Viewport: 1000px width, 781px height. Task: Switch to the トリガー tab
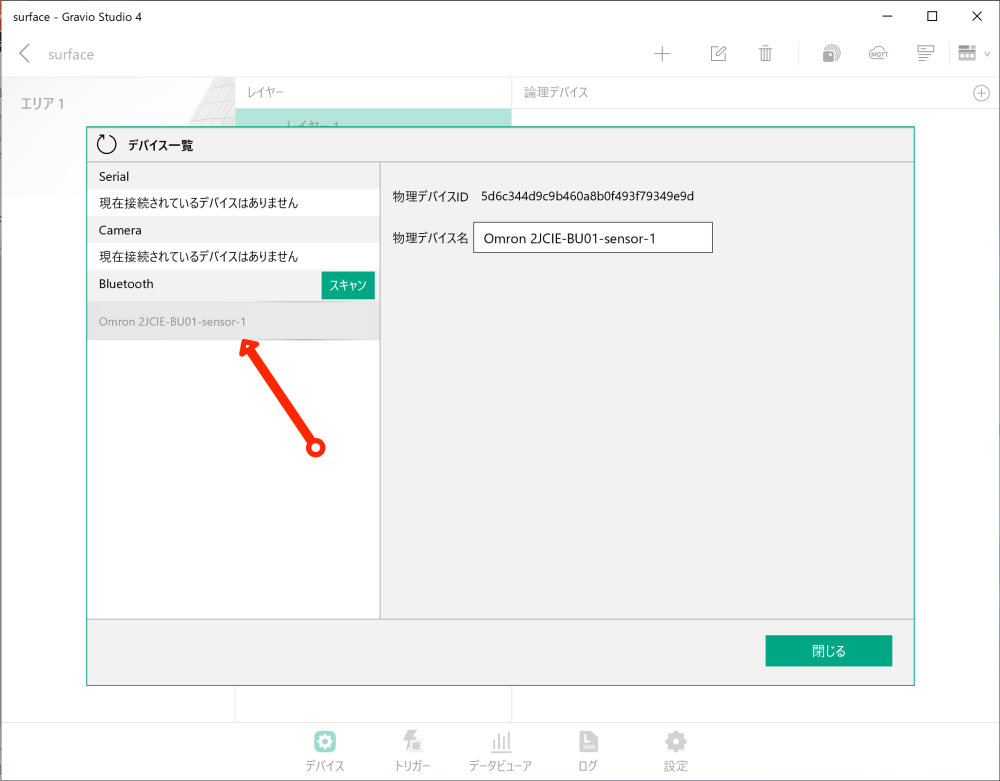[413, 751]
